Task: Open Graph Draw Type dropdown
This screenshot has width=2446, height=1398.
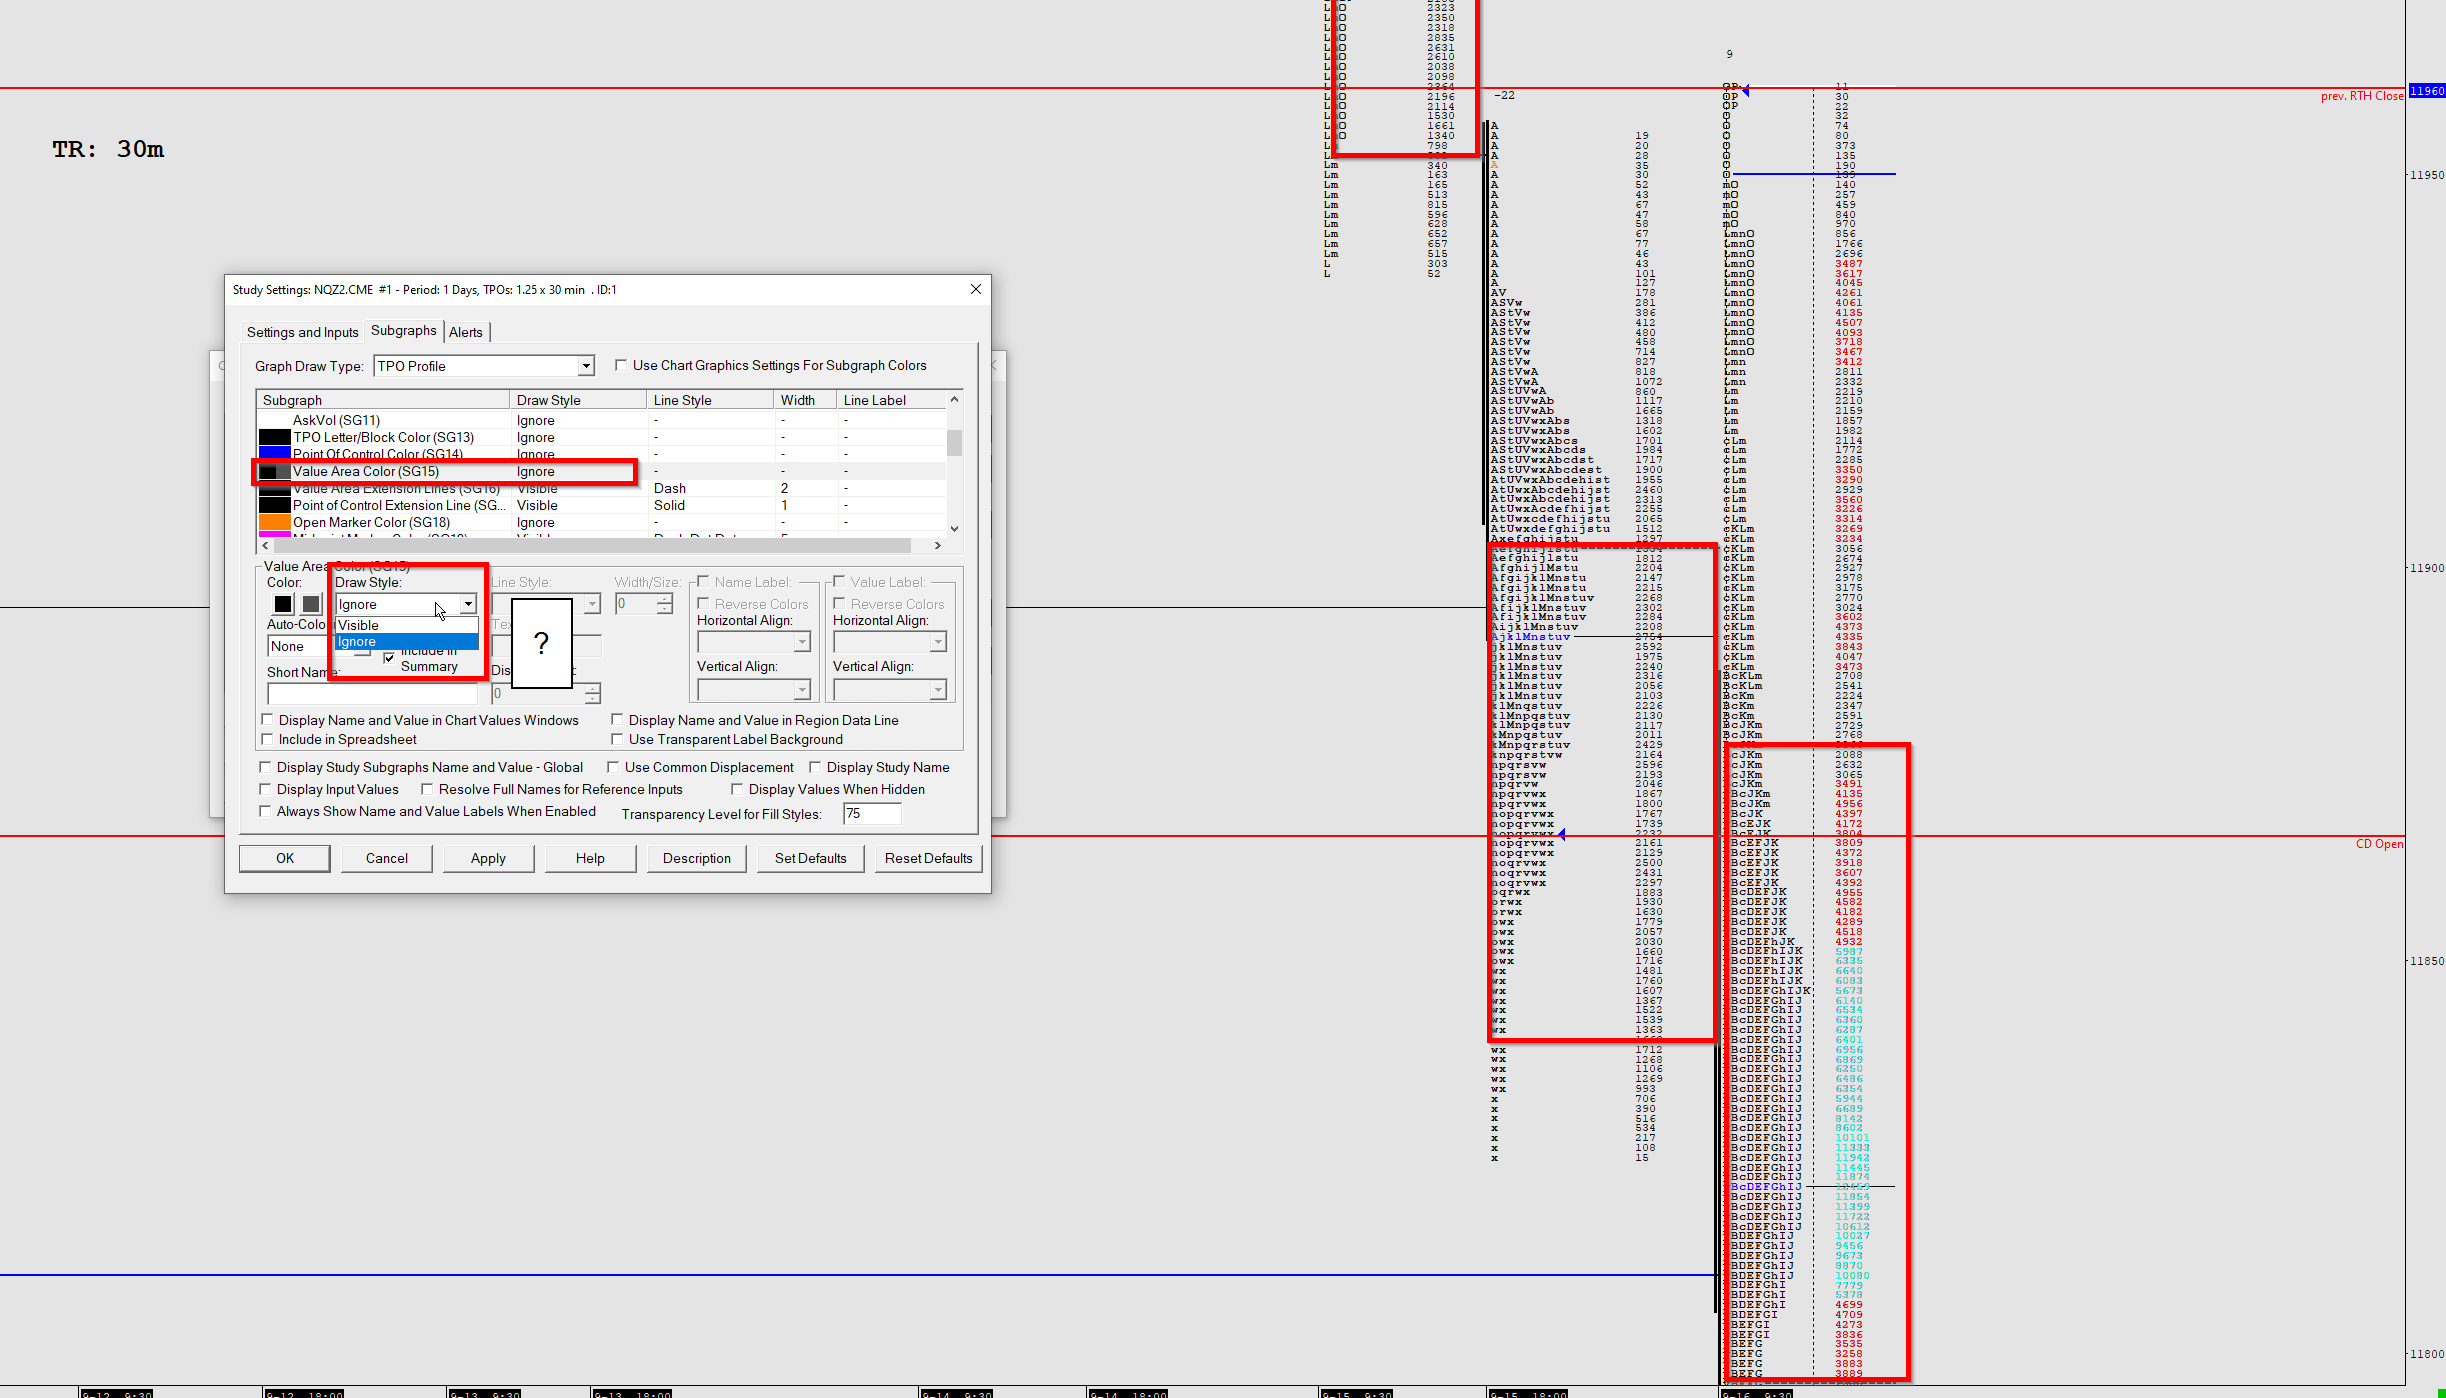Action: (587, 366)
